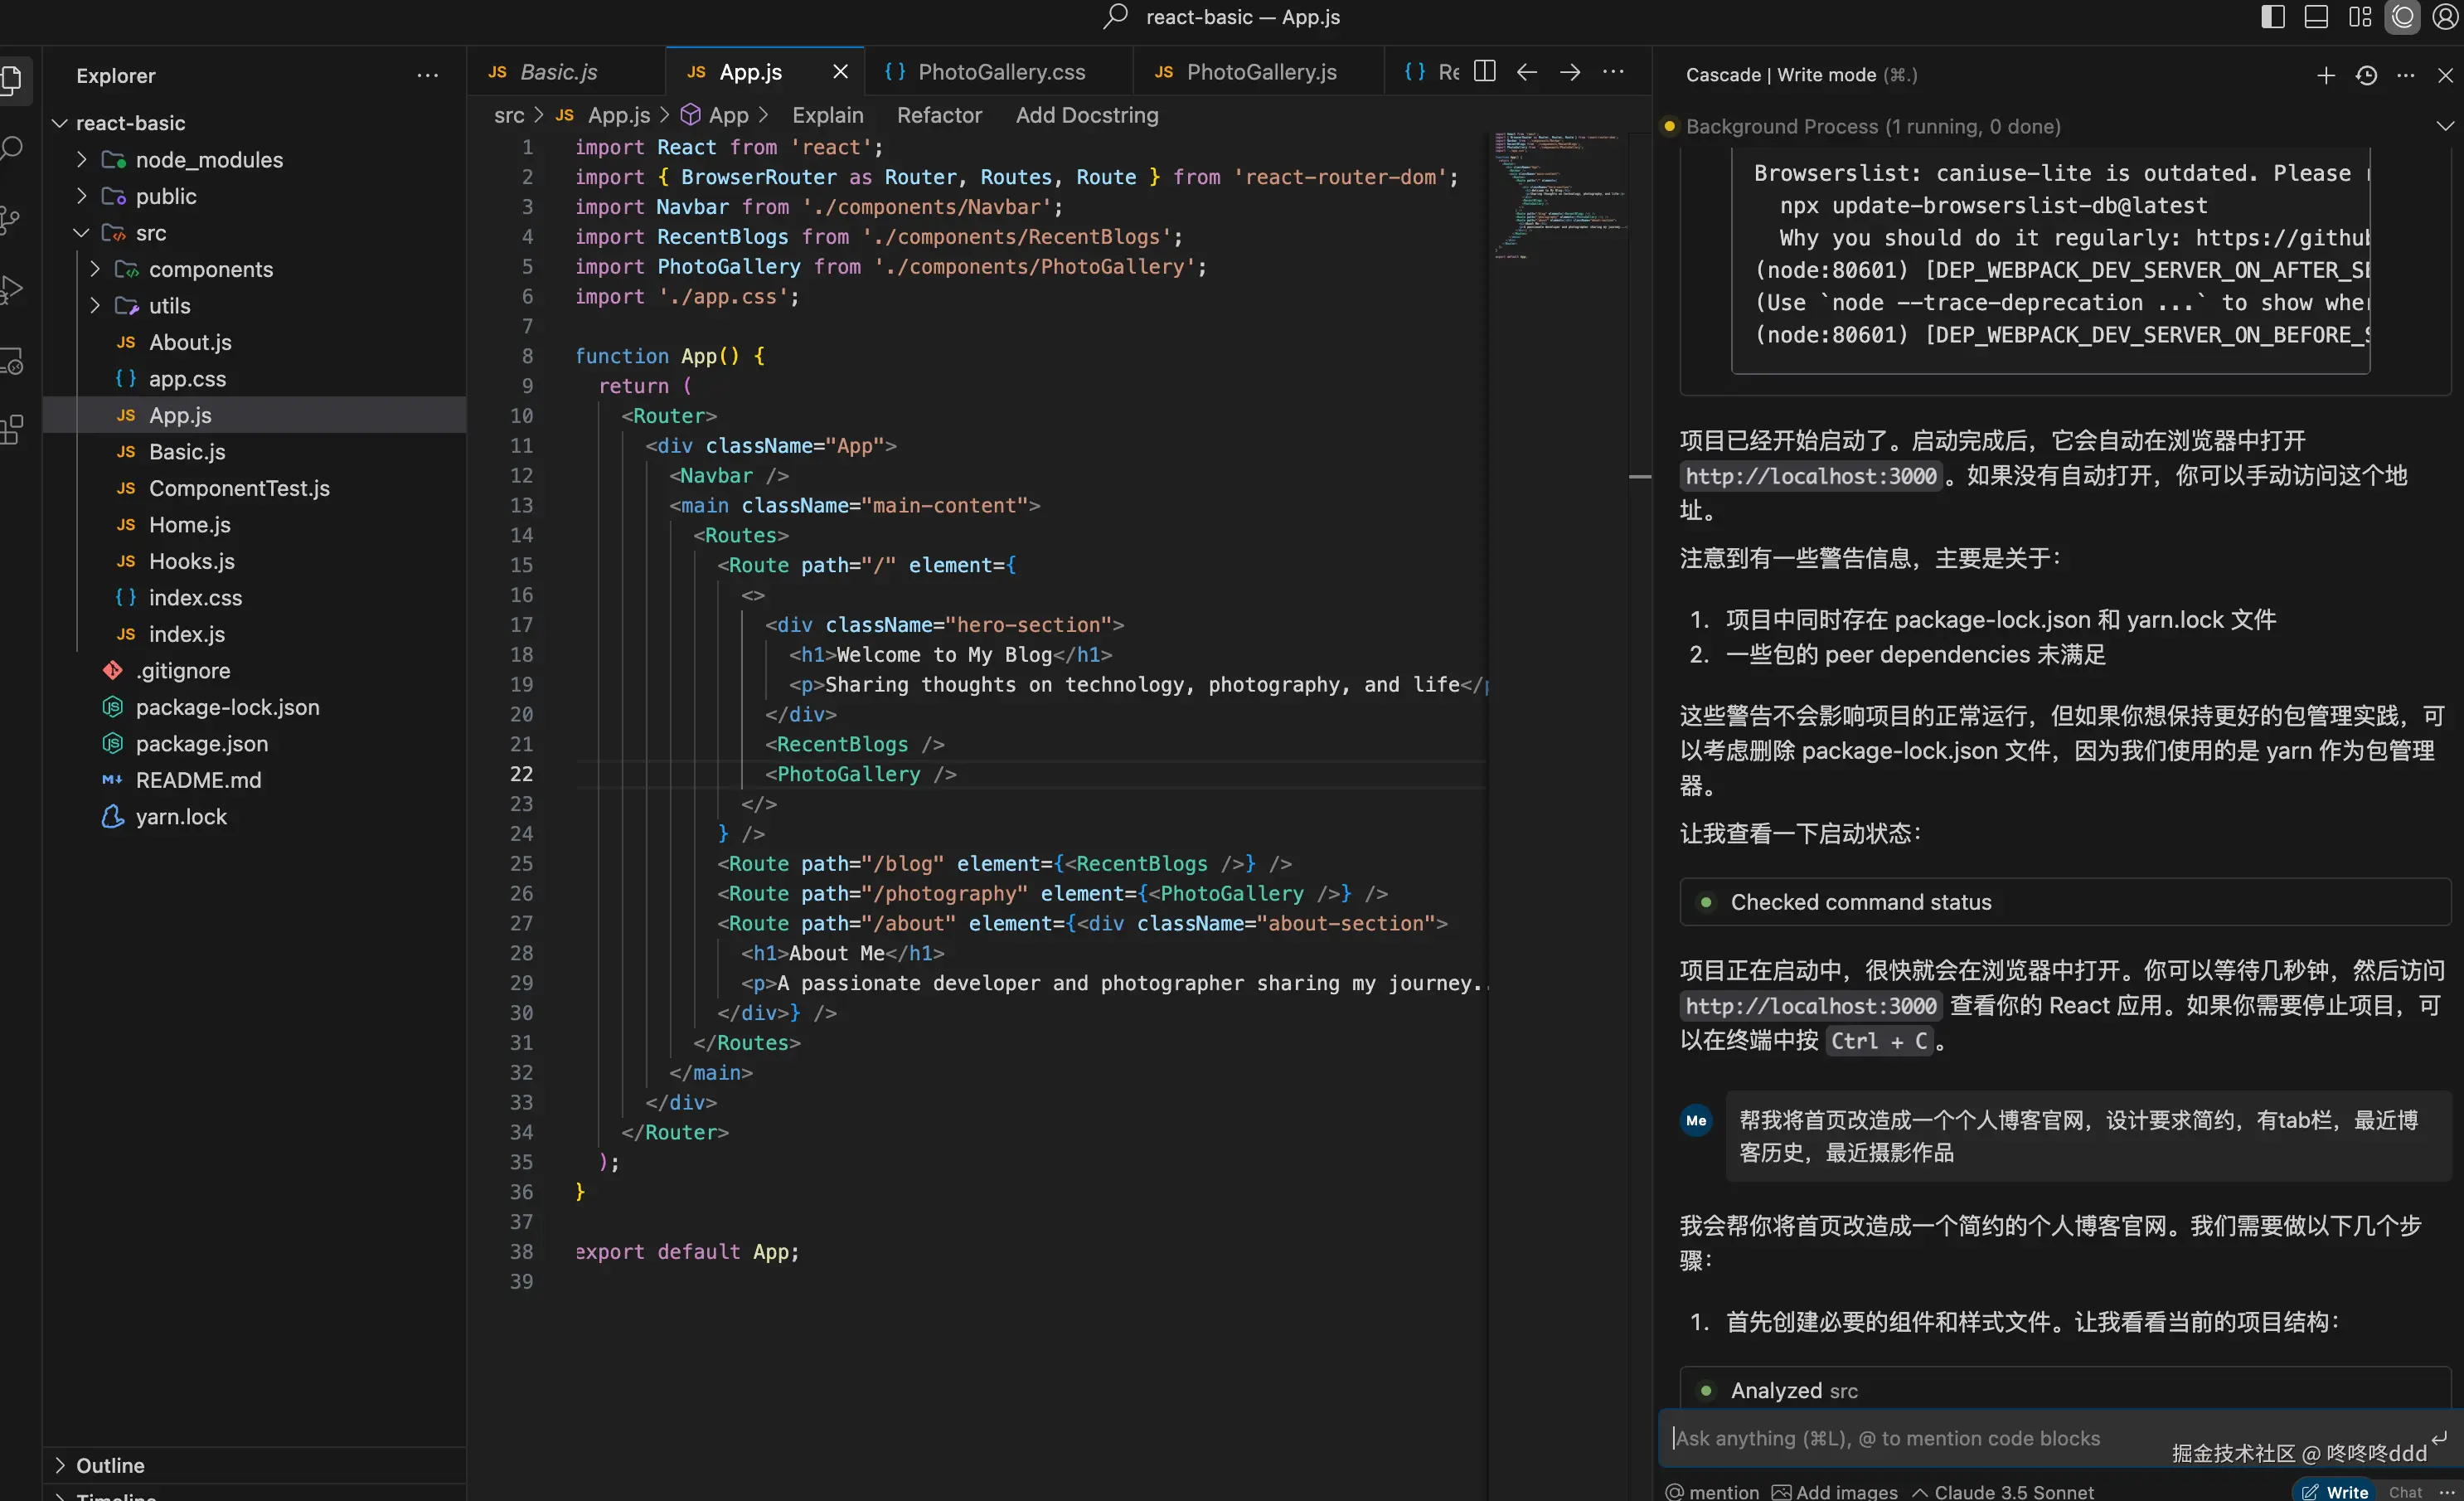Click Add Docstring action
2464x1501 pixels.
coord(1087,115)
